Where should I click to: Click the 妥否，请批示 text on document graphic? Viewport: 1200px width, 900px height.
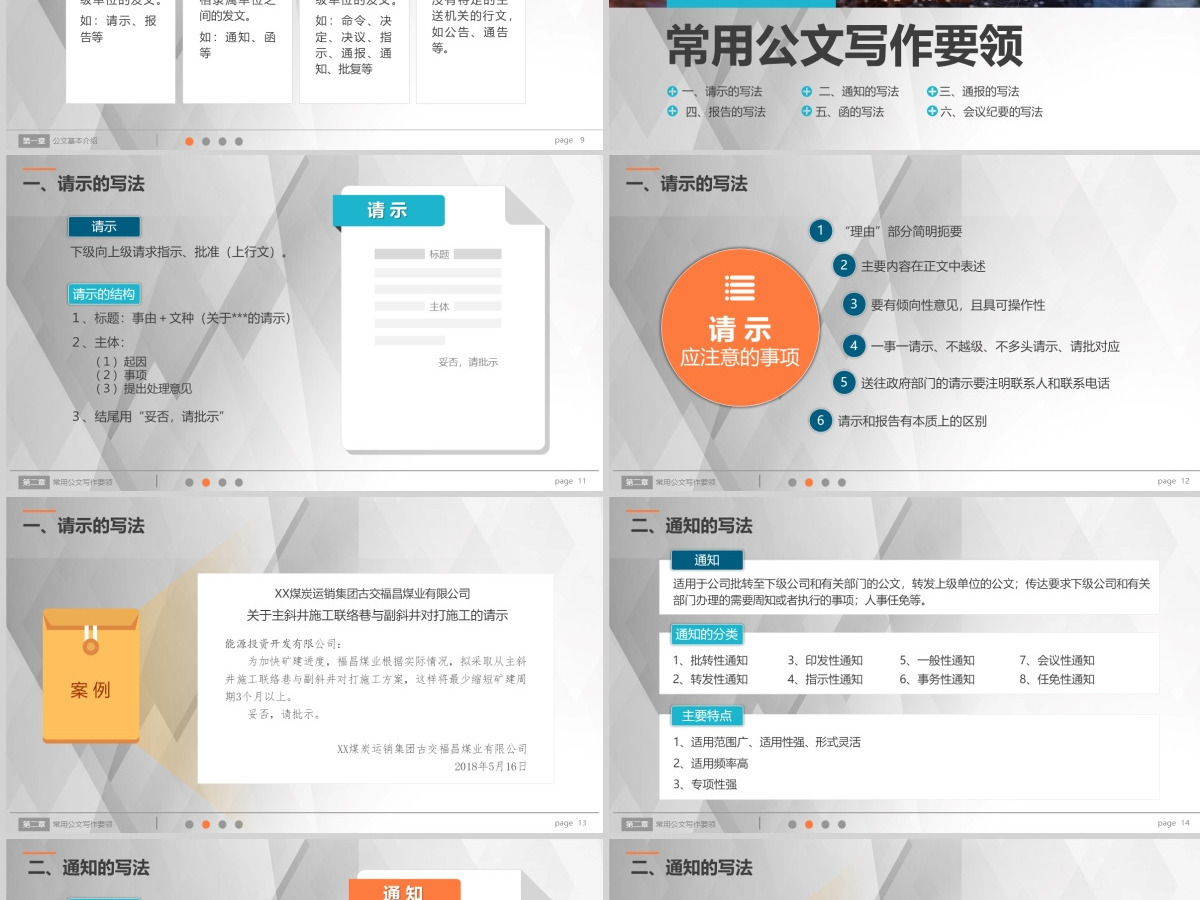pos(468,362)
